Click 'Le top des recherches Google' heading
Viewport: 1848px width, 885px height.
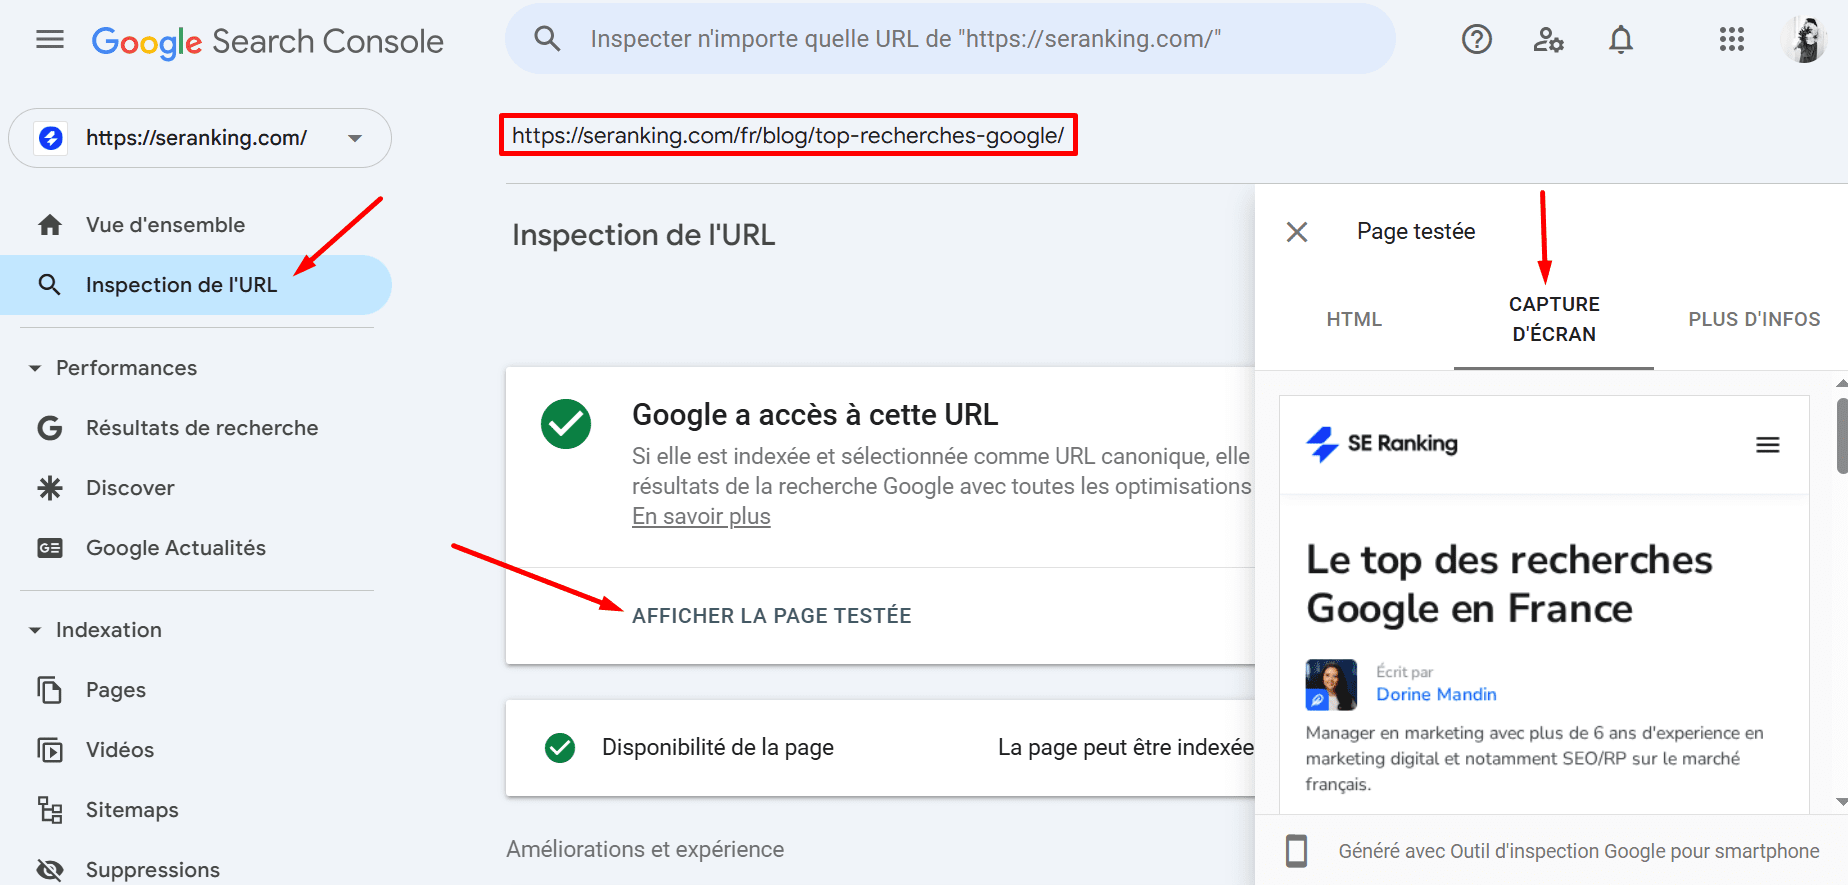point(1509,584)
